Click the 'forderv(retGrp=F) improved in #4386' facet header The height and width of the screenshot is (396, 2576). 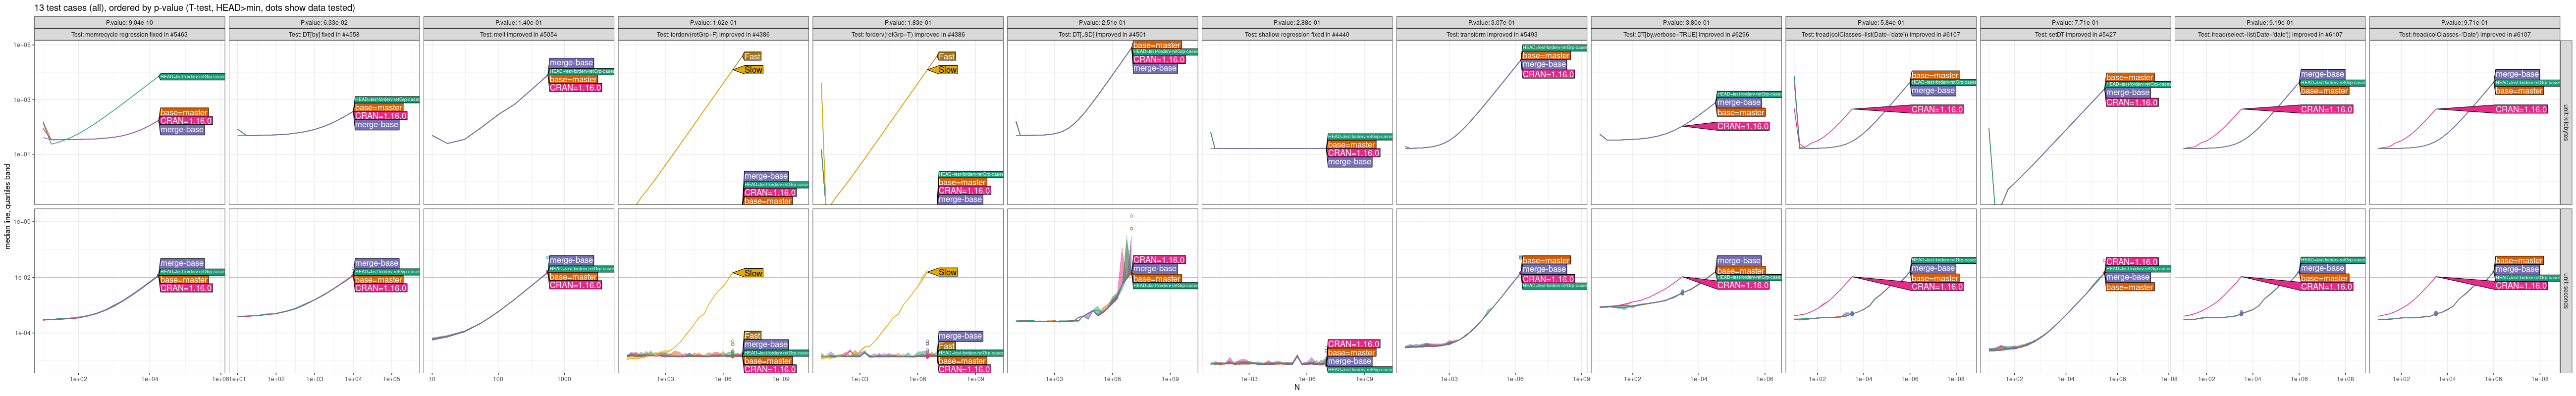[713, 34]
